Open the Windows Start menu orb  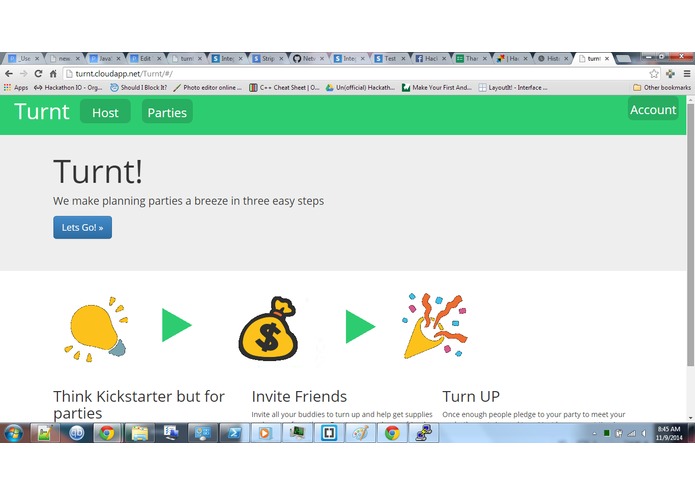pos(14,433)
